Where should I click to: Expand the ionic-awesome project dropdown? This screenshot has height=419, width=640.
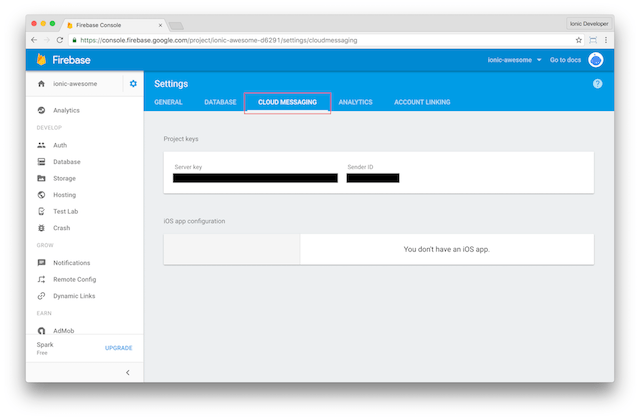tap(513, 60)
